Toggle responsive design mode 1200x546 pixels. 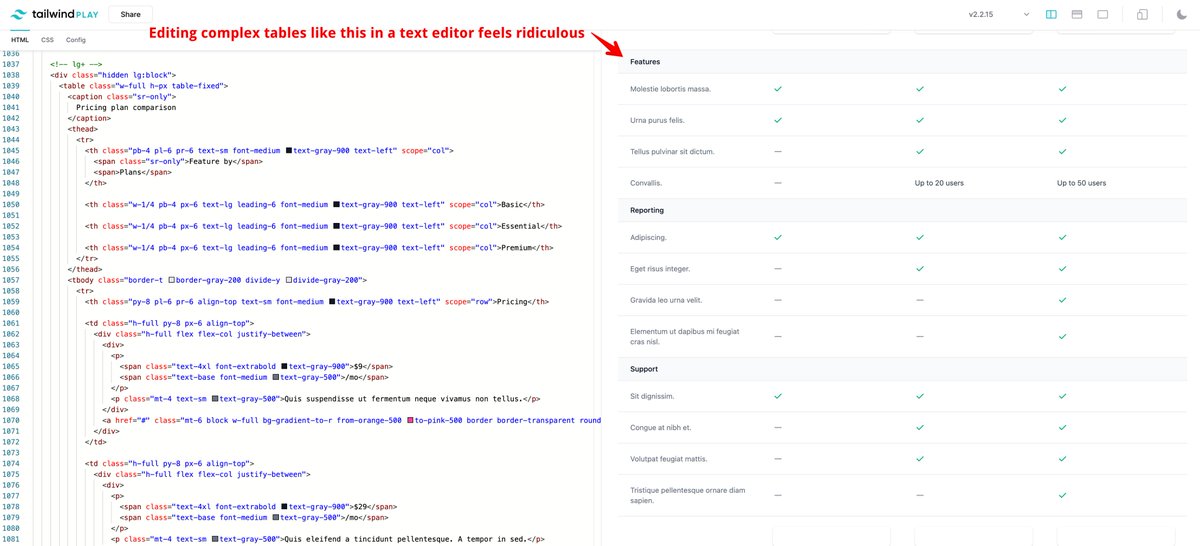1142,15
